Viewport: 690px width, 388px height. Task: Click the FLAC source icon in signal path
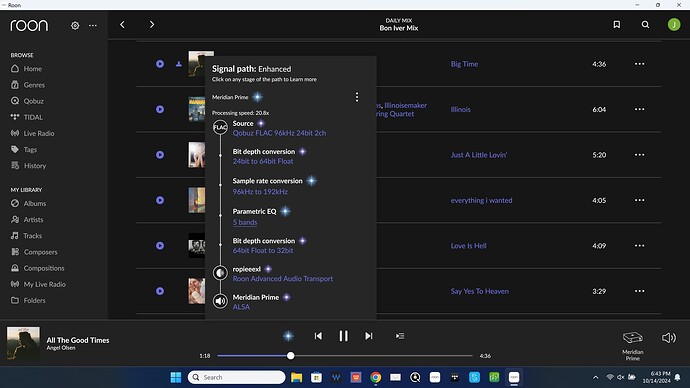point(220,128)
